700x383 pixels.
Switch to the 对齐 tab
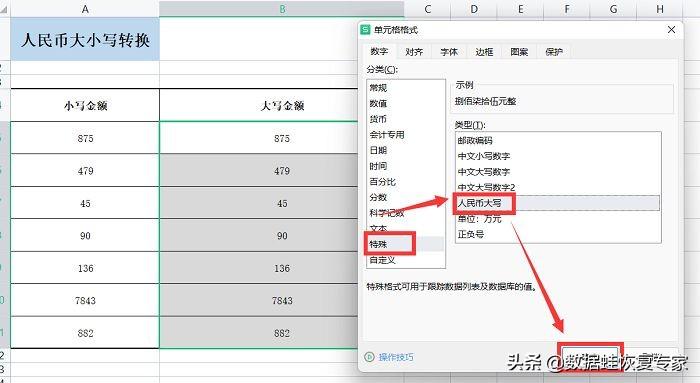(x=414, y=52)
